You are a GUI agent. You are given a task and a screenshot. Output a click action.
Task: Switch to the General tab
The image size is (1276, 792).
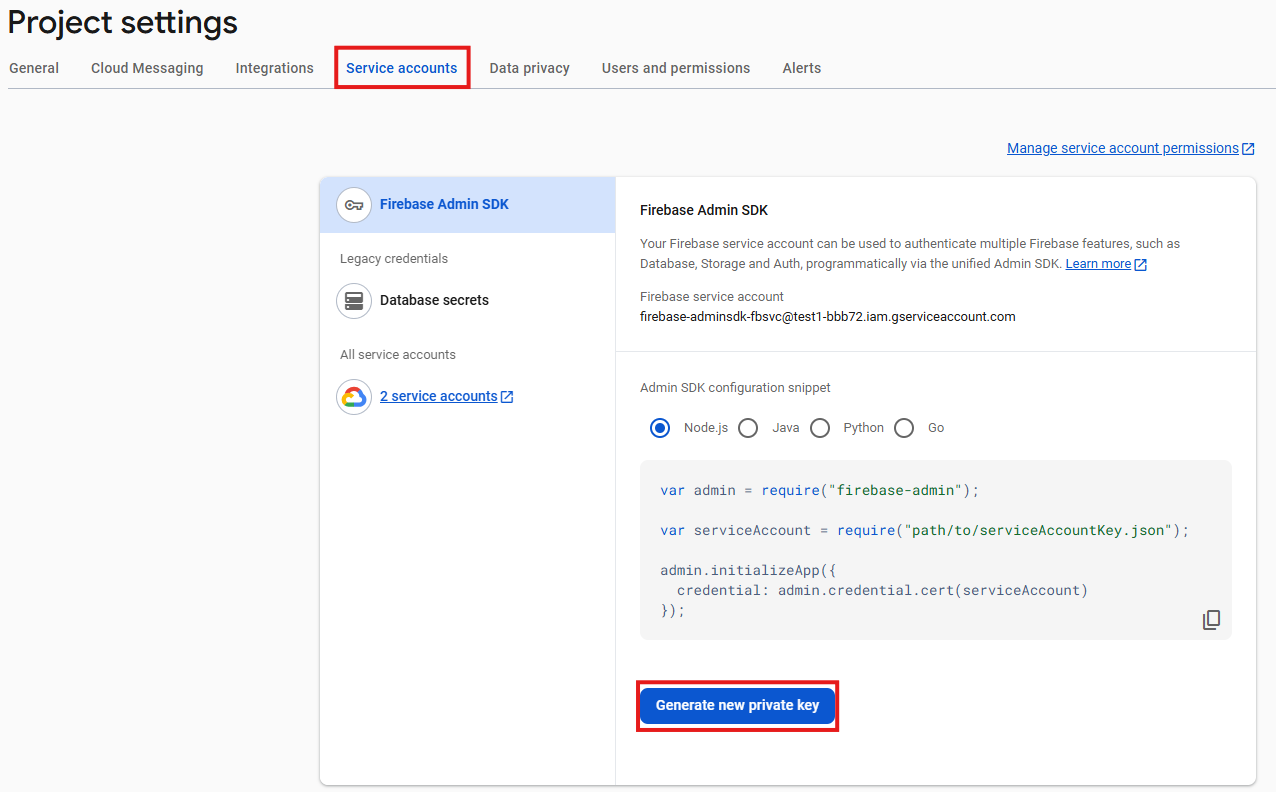click(x=34, y=68)
